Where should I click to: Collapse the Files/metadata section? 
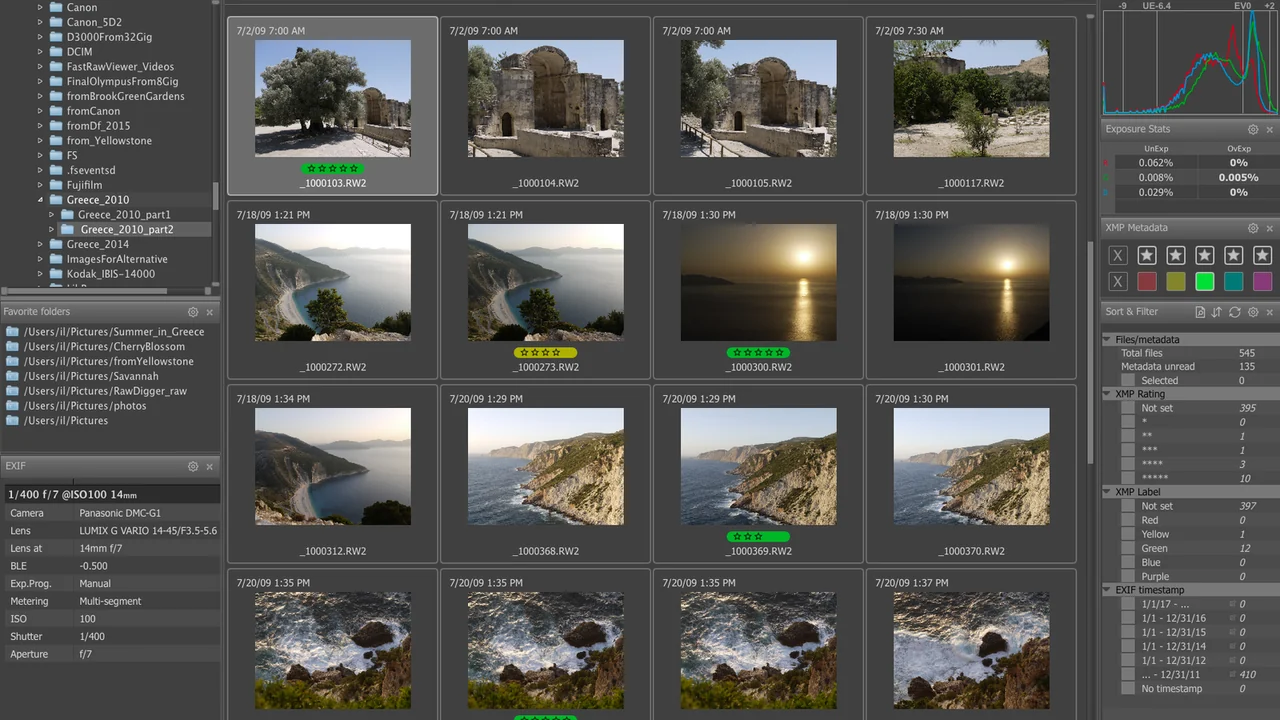pos(1108,340)
